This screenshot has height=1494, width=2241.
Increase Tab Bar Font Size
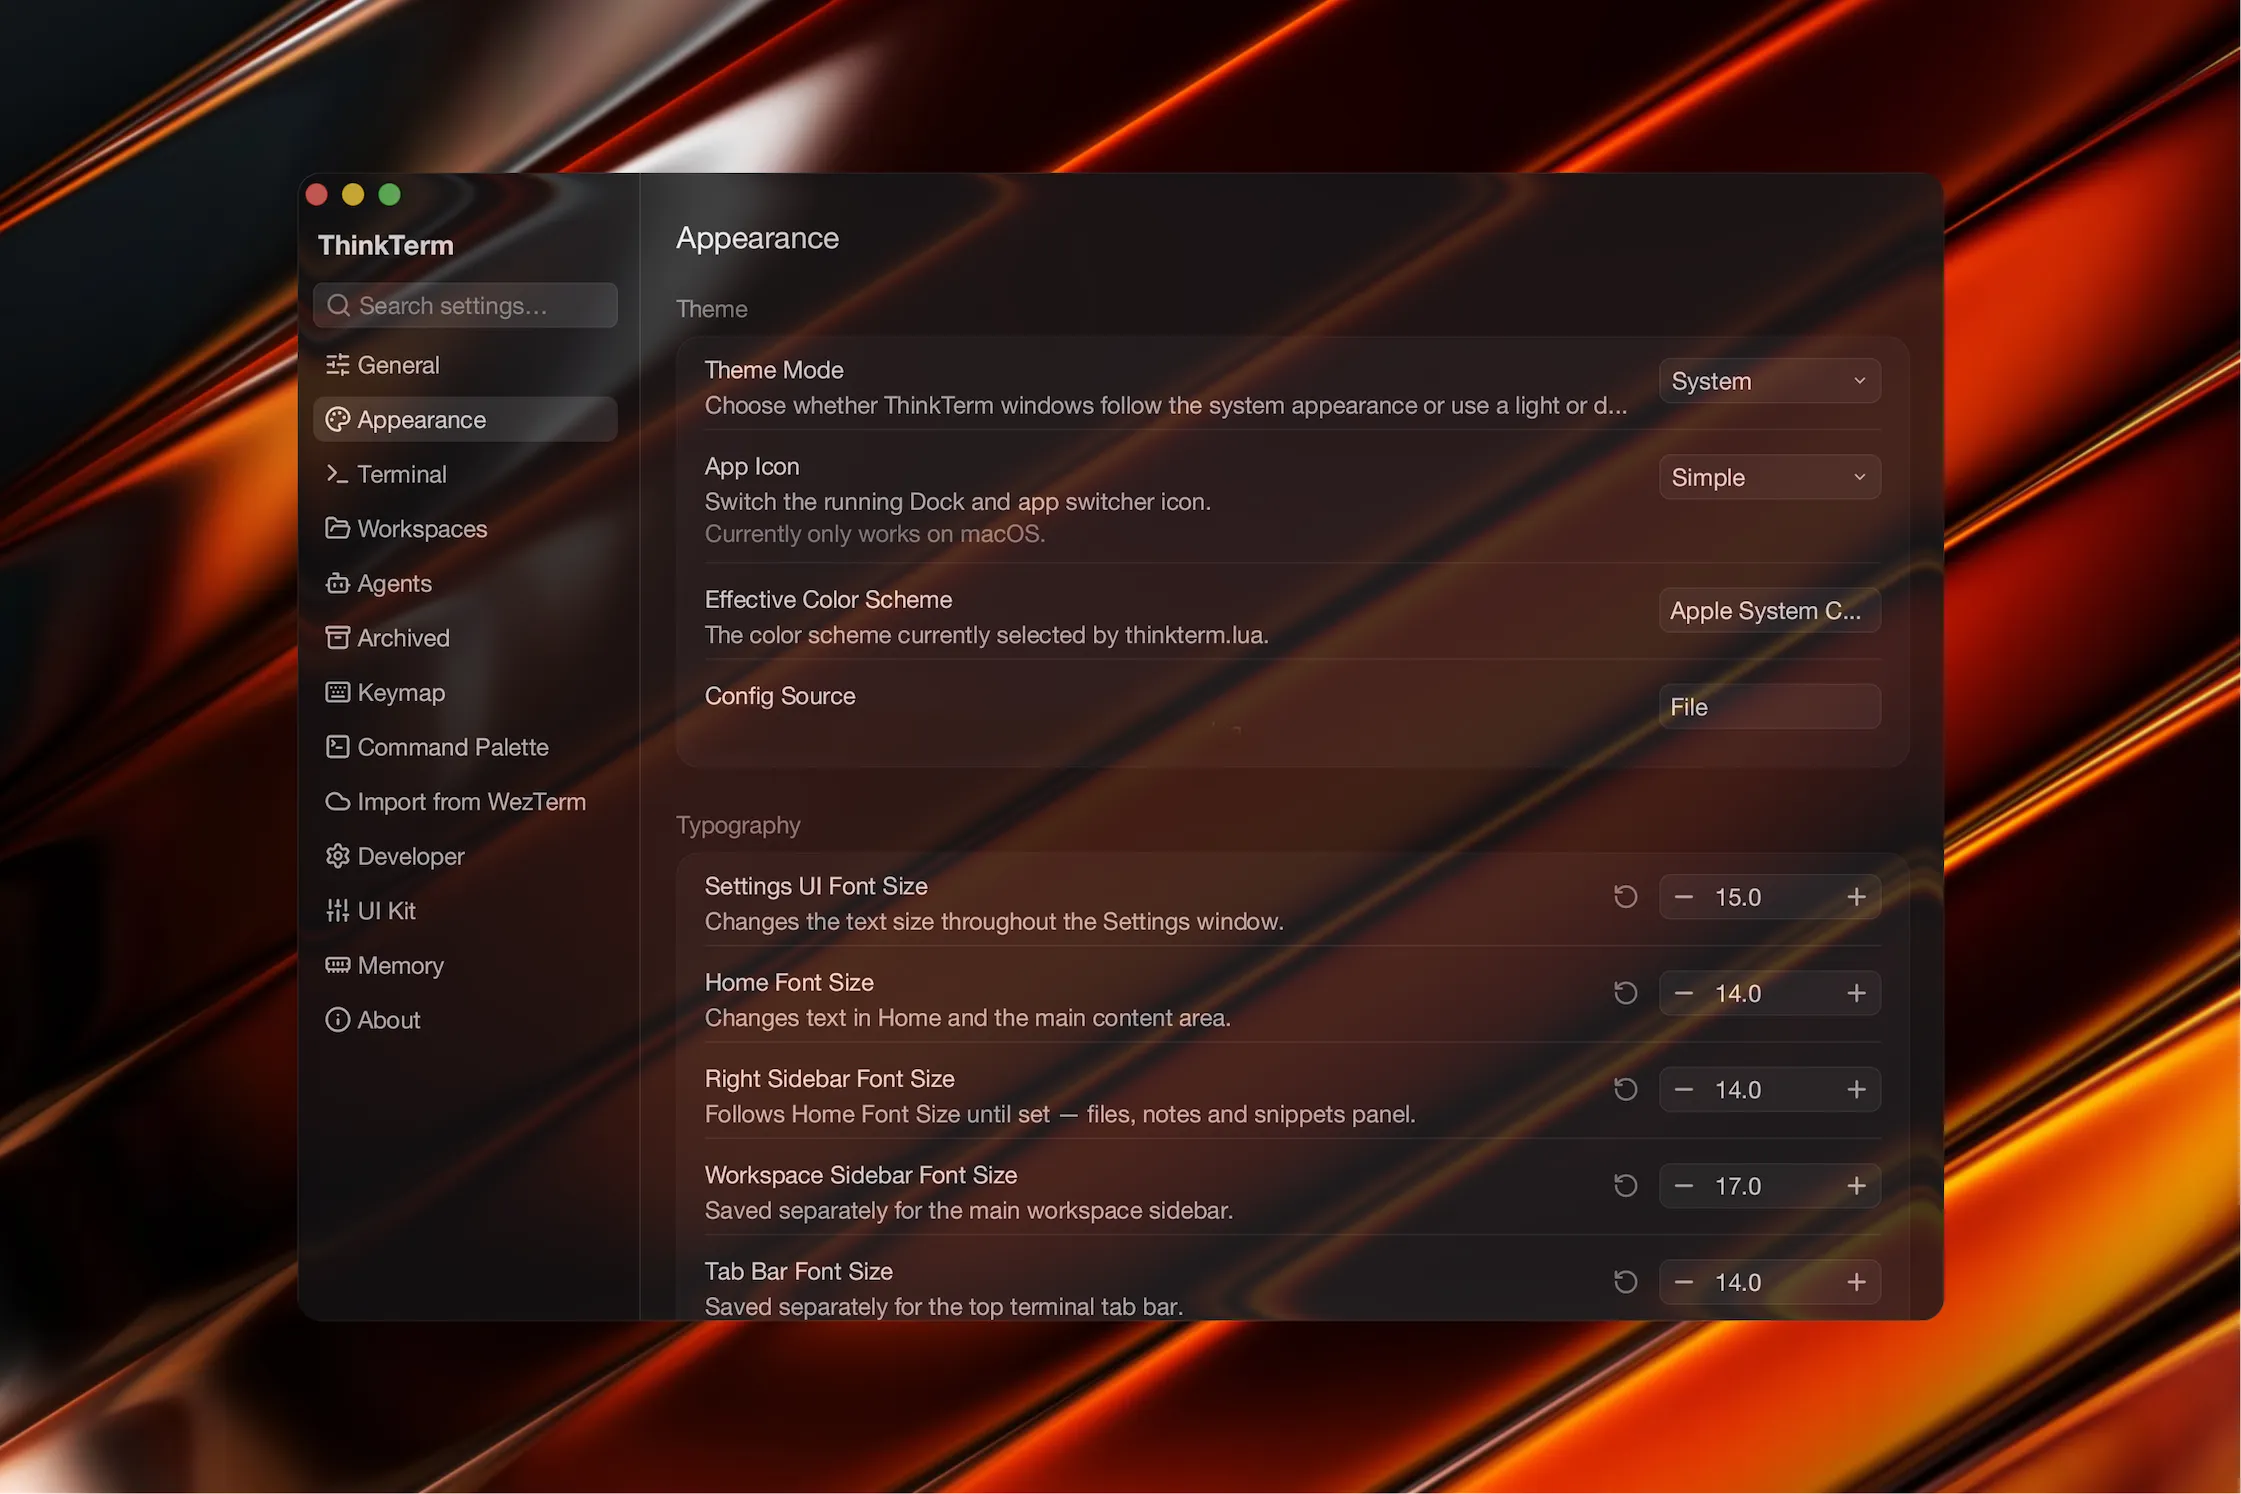click(1856, 1282)
